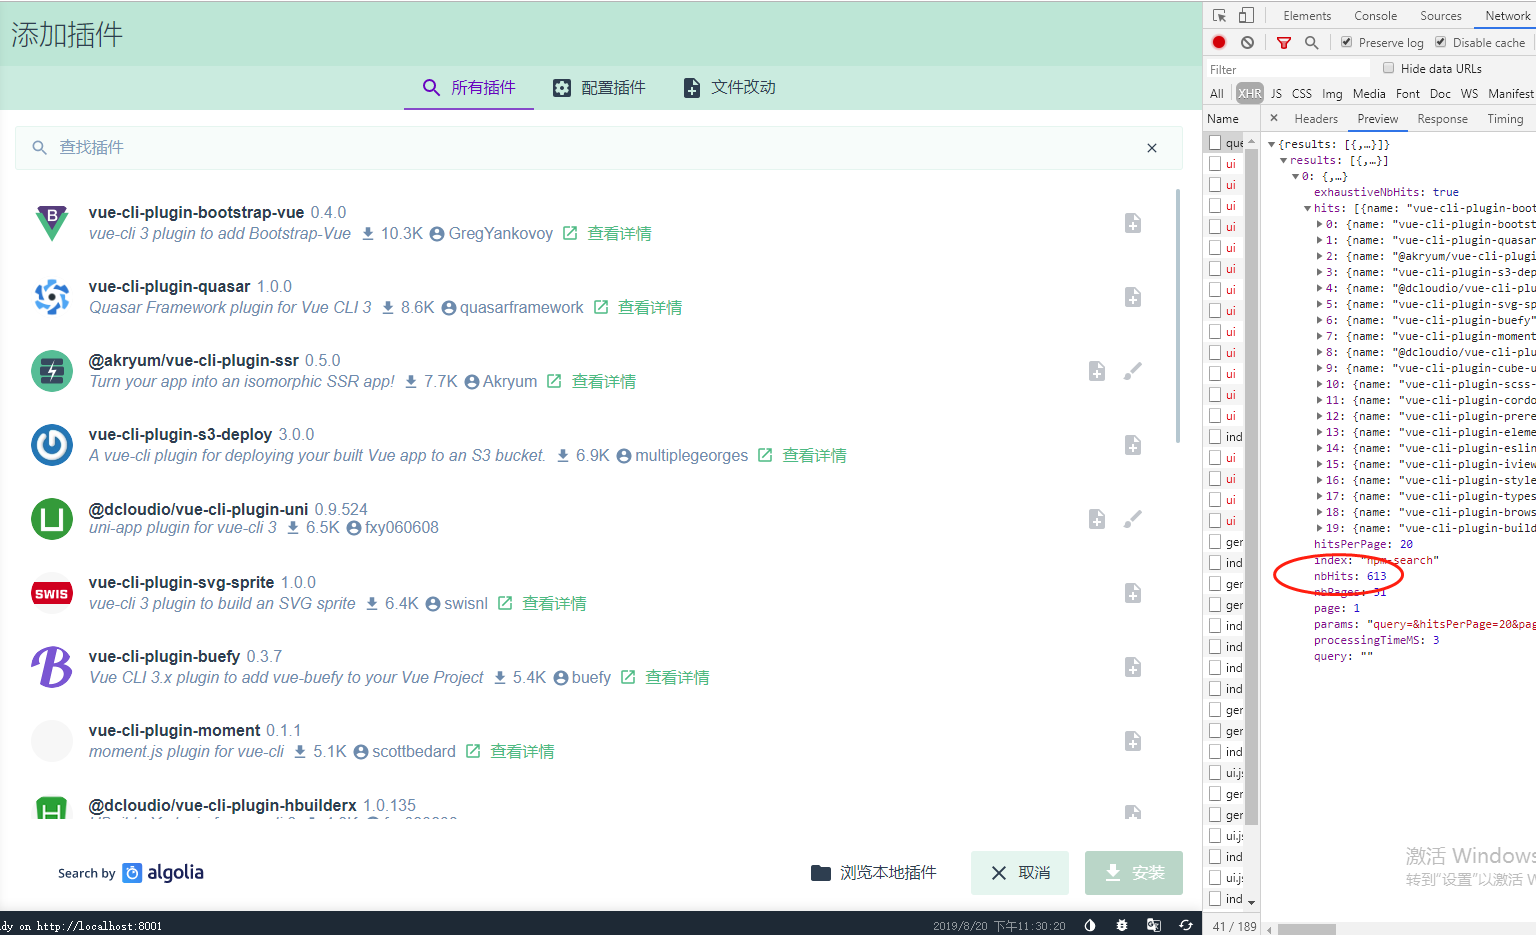The height and width of the screenshot is (935, 1536).
Task: Switch to the 所有插件 tab
Action: [469, 88]
